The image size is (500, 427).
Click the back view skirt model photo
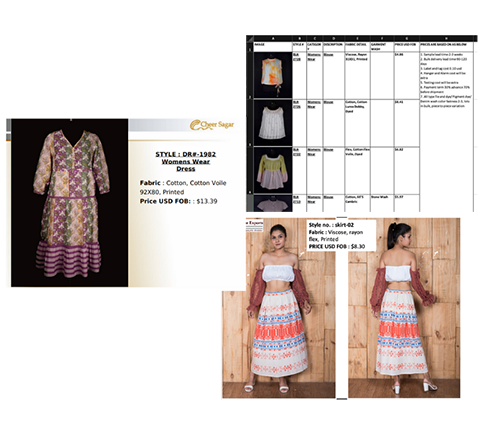pos(404,308)
